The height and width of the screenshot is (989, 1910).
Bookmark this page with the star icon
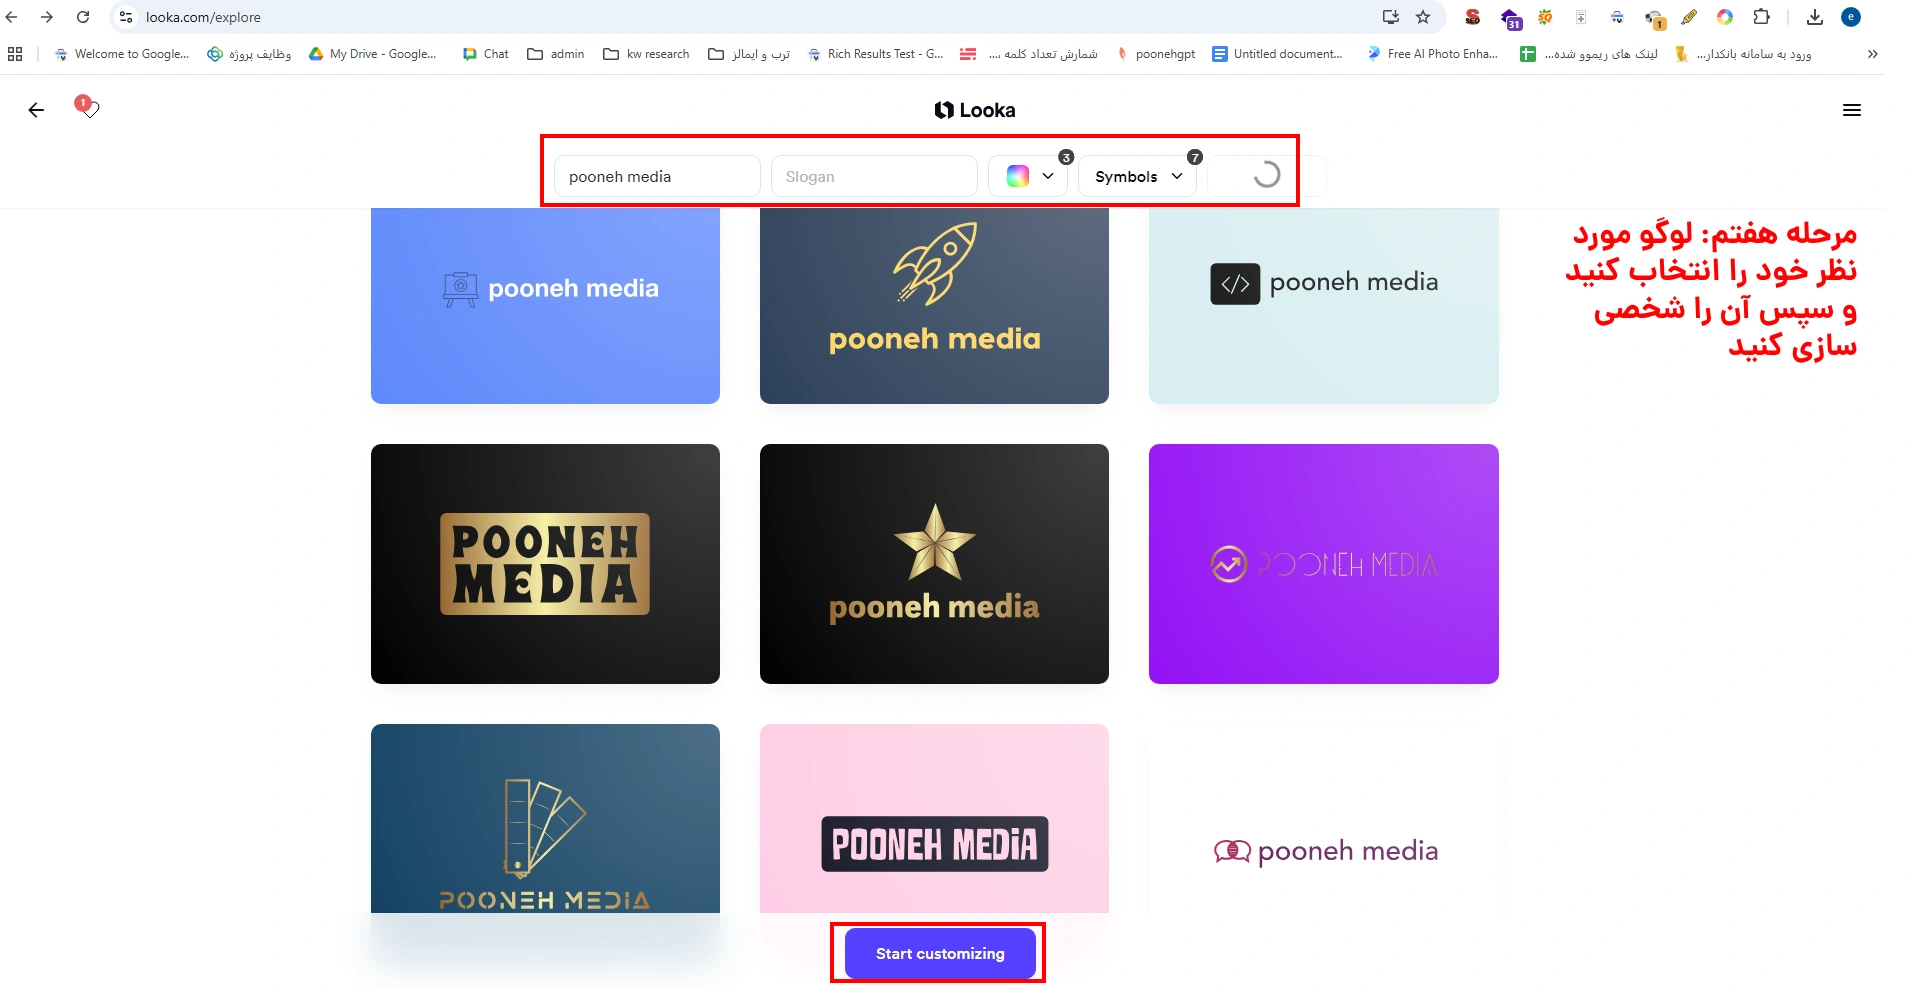point(1423,17)
